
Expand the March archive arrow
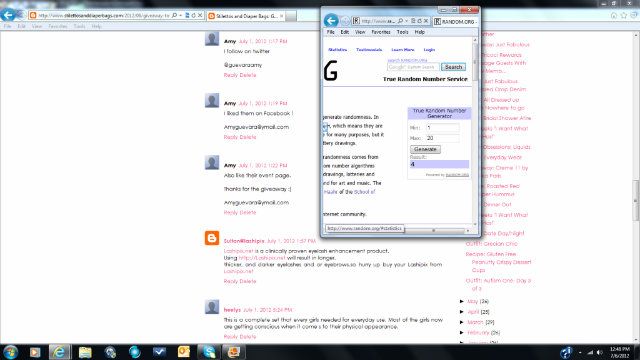(x=462, y=322)
